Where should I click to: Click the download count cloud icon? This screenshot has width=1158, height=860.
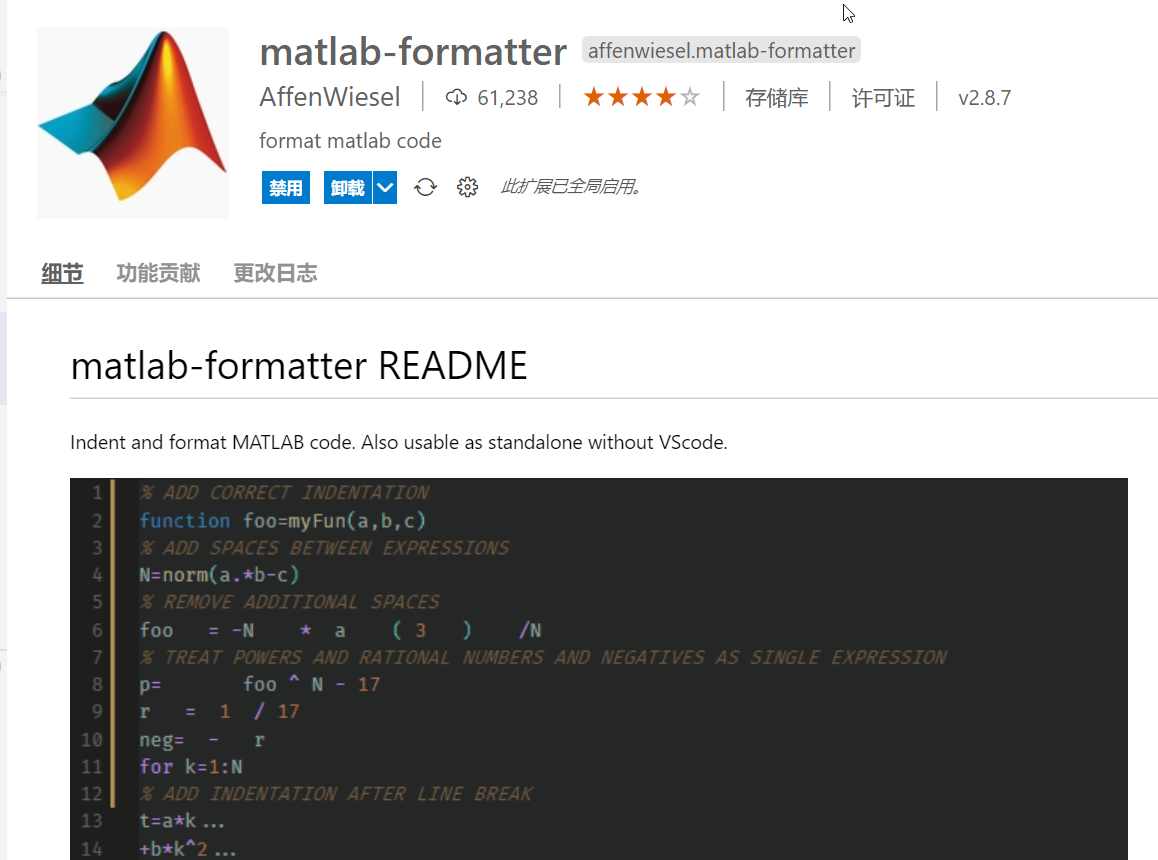tap(457, 97)
